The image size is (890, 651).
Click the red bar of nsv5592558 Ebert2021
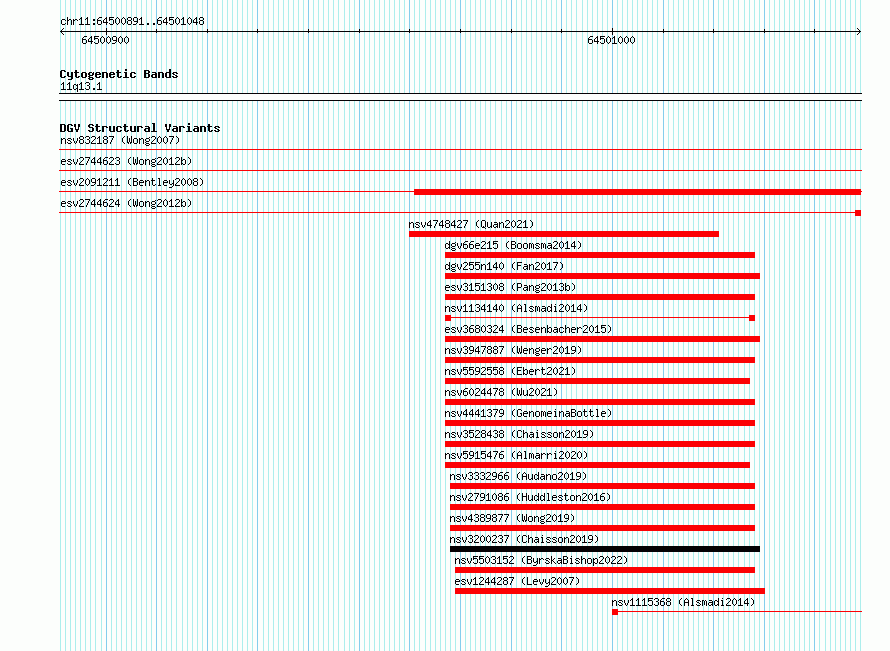coord(597,381)
